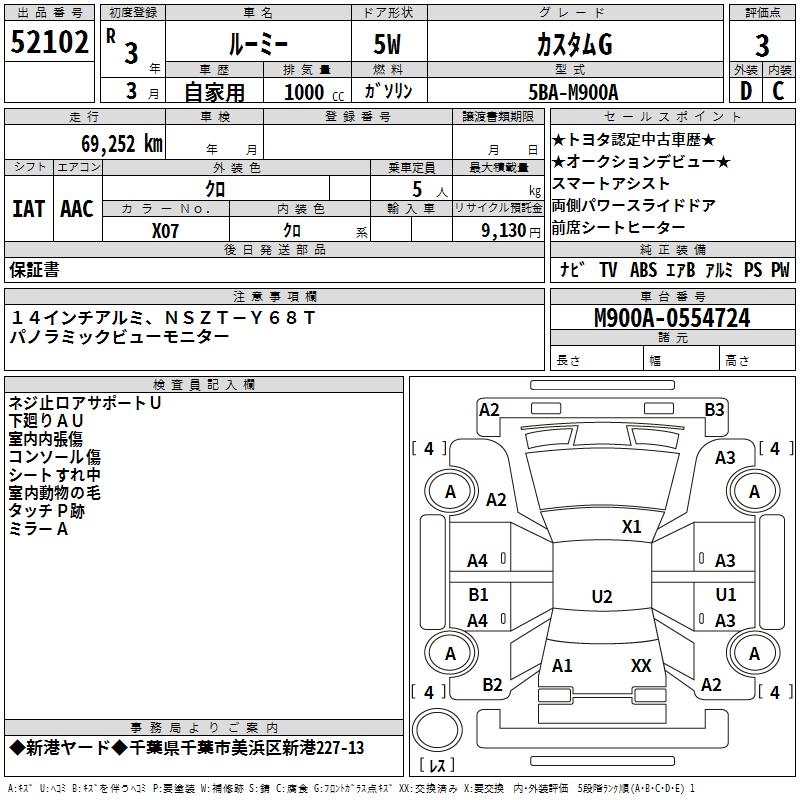The width and height of the screenshot is (800, 800).
Task: Select the B1 damage mark
Action: tap(479, 594)
